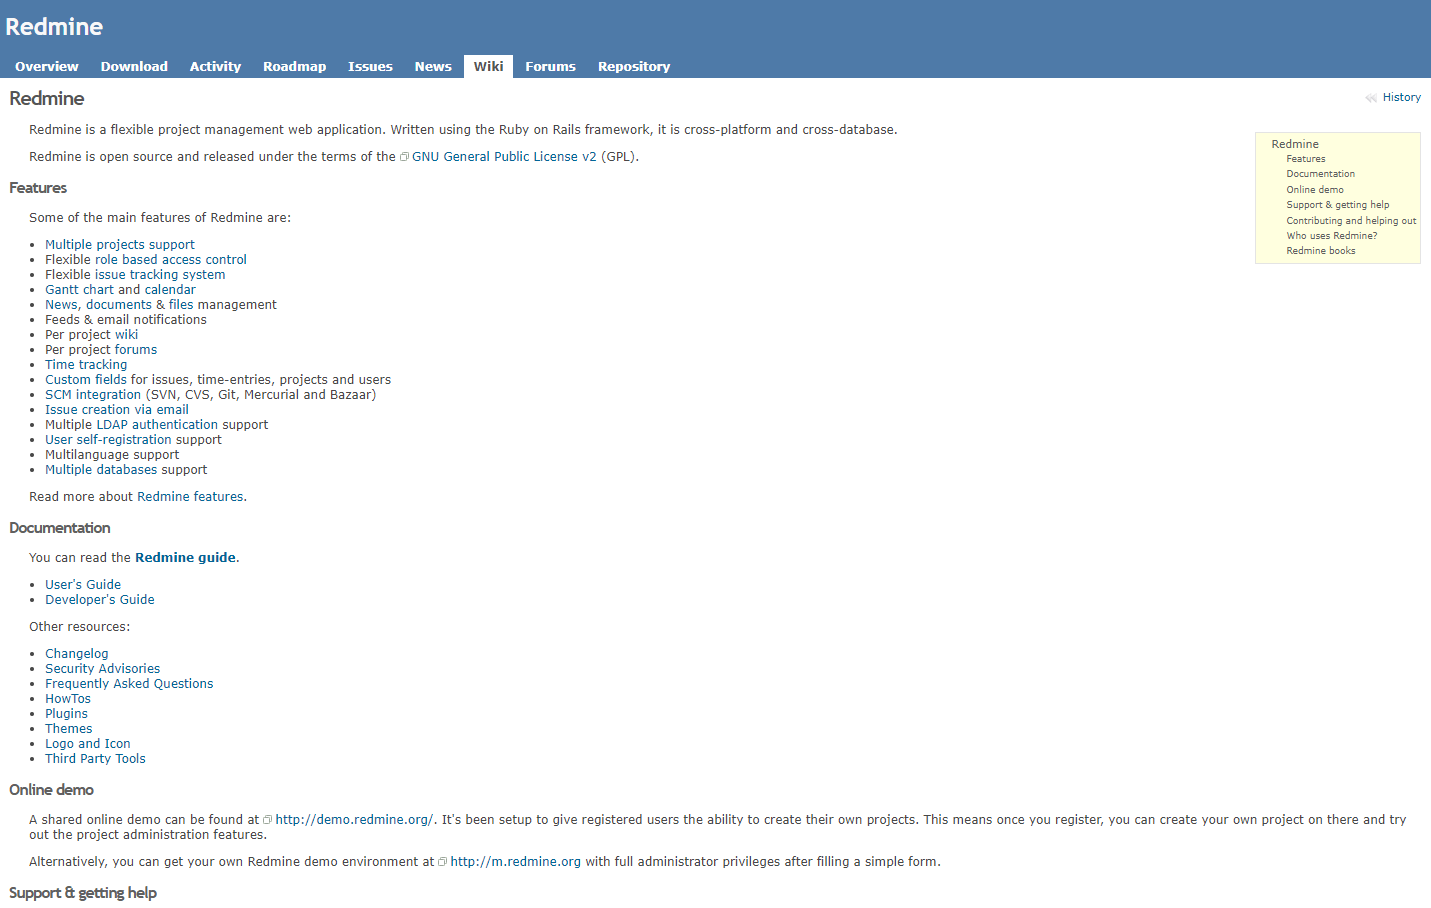Open Third Party Tools link

point(95,759)
